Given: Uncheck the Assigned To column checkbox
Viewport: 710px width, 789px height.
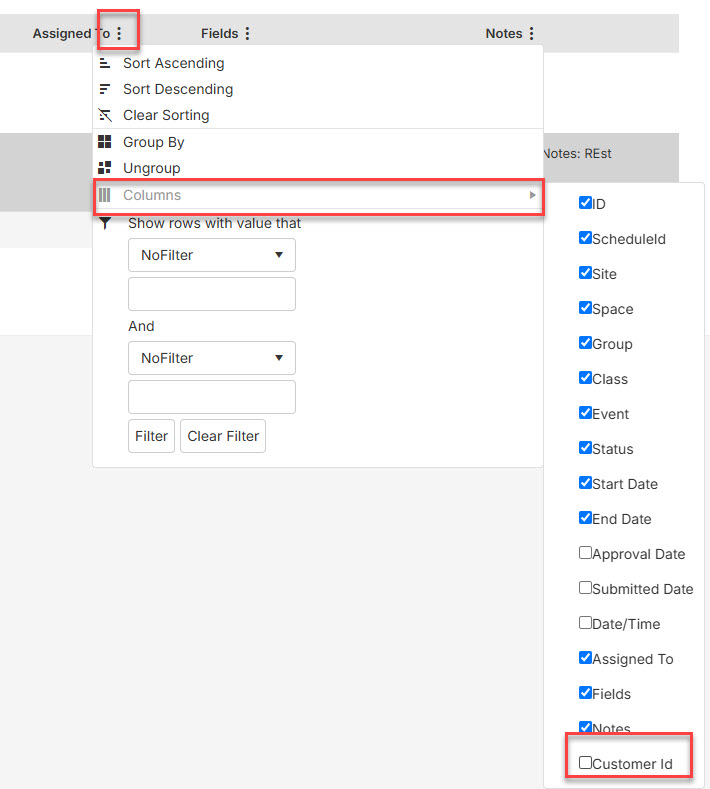Looking at the screenshot, I should (x=585, y=658).
